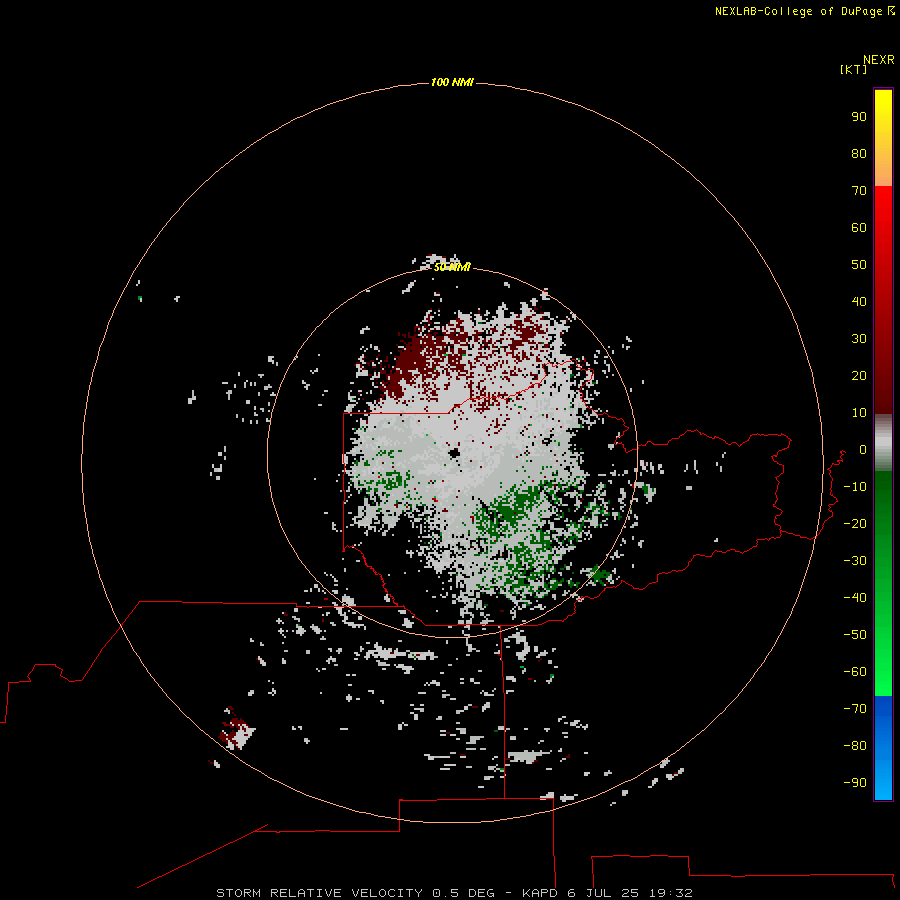This screenshot has width=900, height=900.
Task: Click the 0 value on the velocity scale
Action: pyautogui.click(x=863, y=450)
